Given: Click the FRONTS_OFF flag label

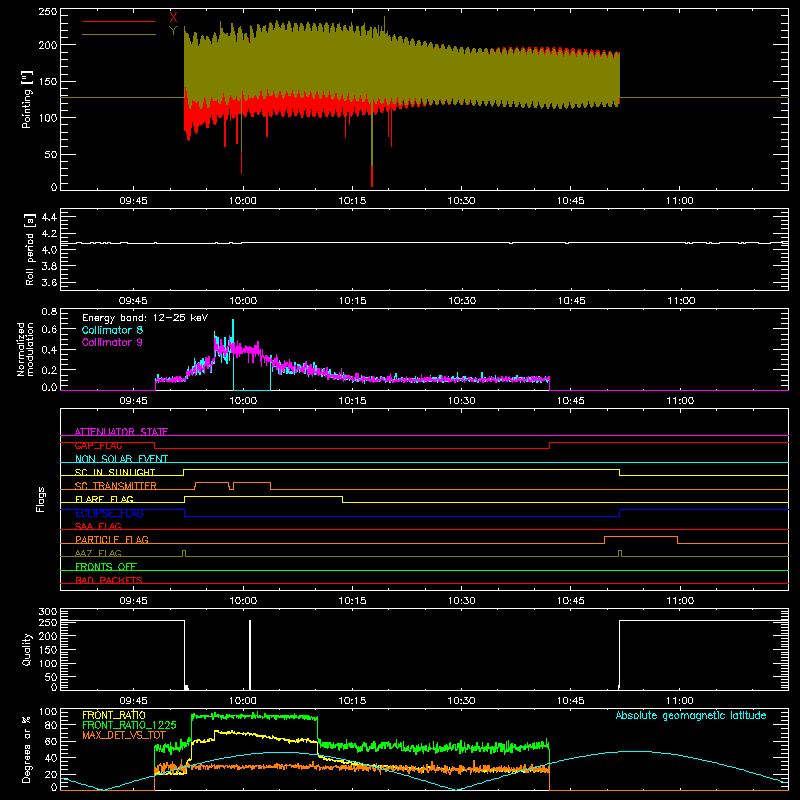Looking at the screenshot, I should [x=106, y=566].
